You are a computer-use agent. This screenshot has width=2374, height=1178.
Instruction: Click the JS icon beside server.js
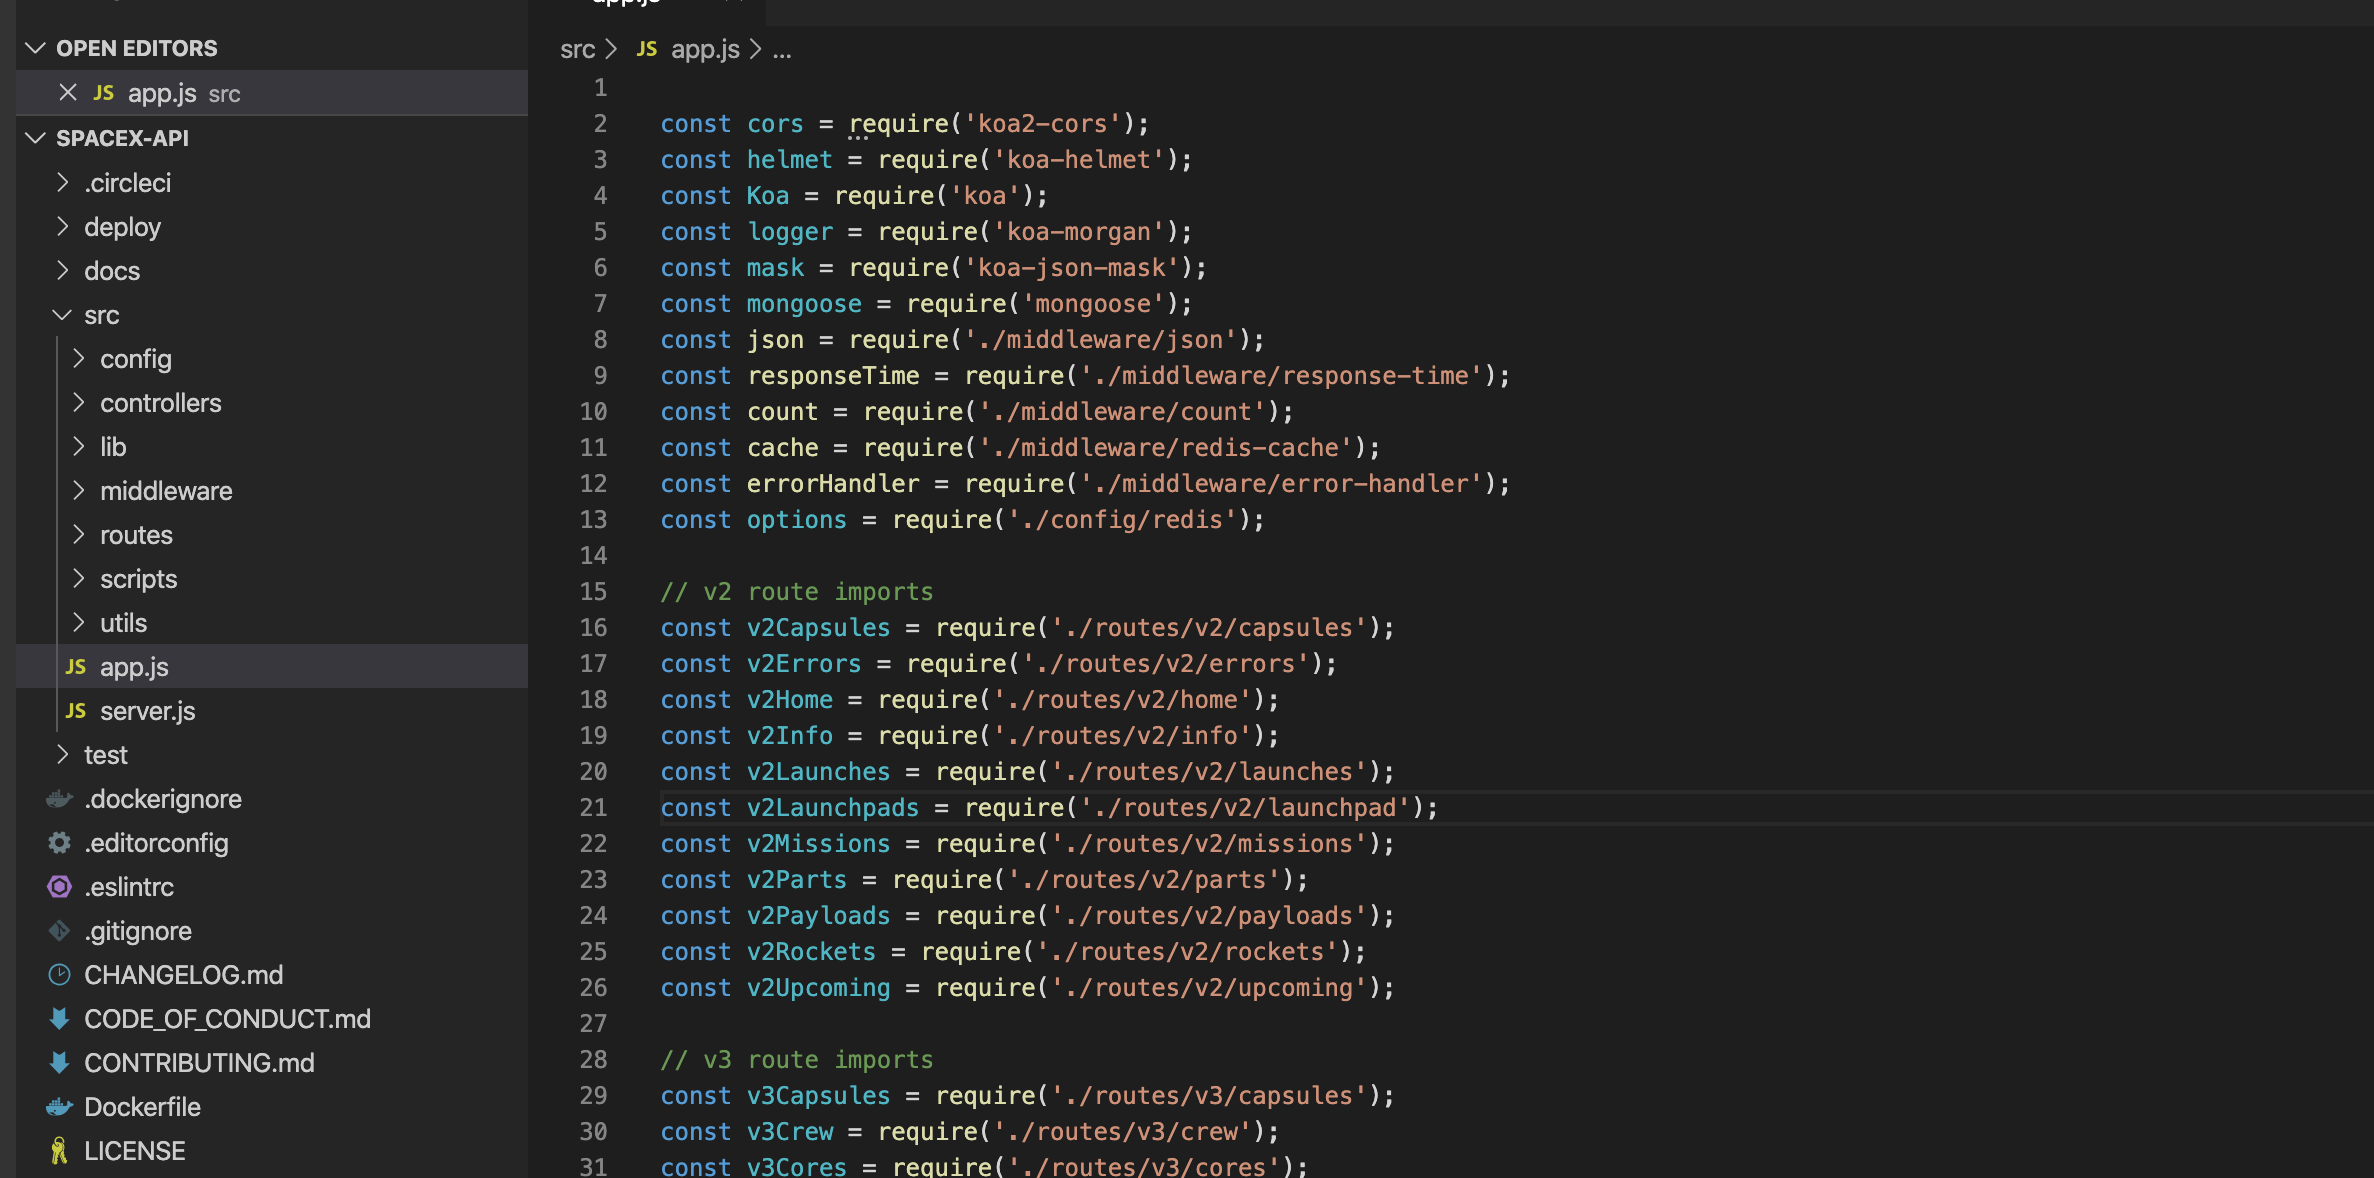[76, 711]
